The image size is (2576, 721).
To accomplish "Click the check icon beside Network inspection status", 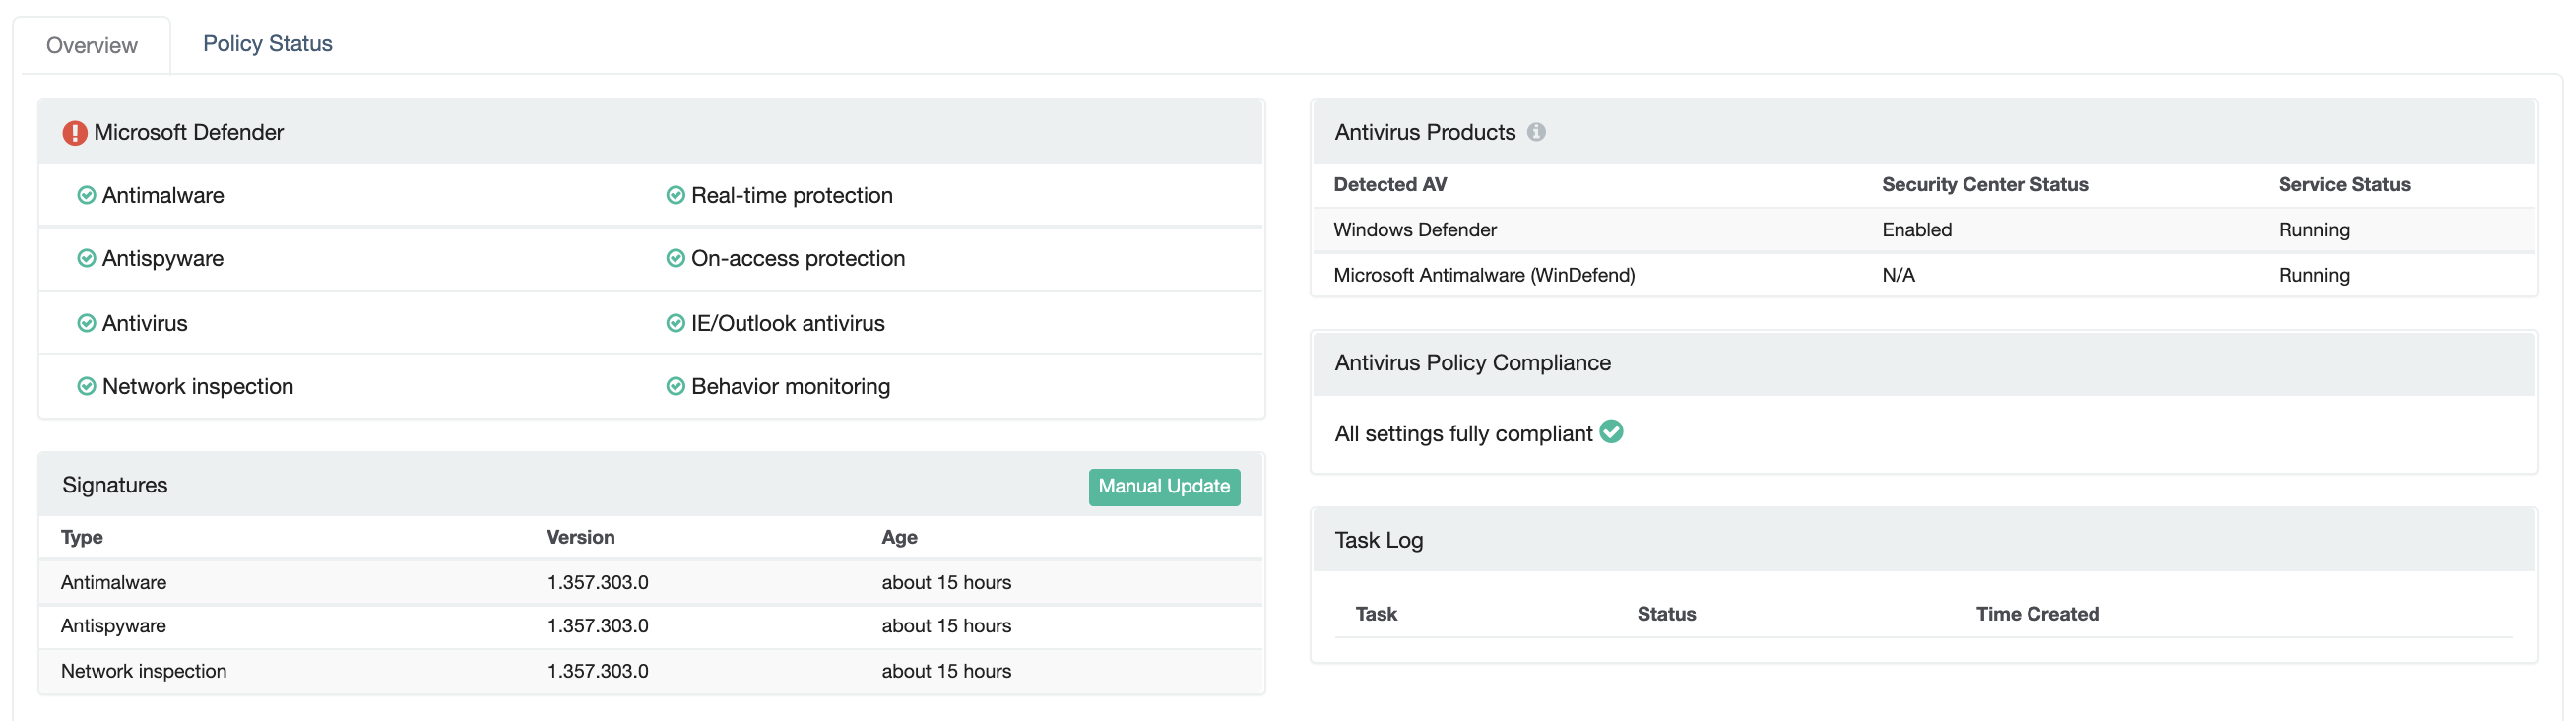I will tap(87, 386).
